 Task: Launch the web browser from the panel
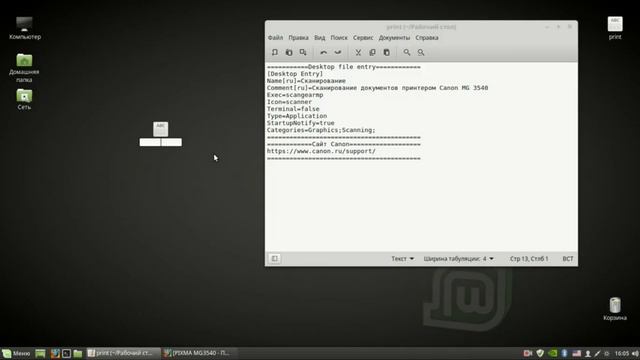(x=55, y=353)
